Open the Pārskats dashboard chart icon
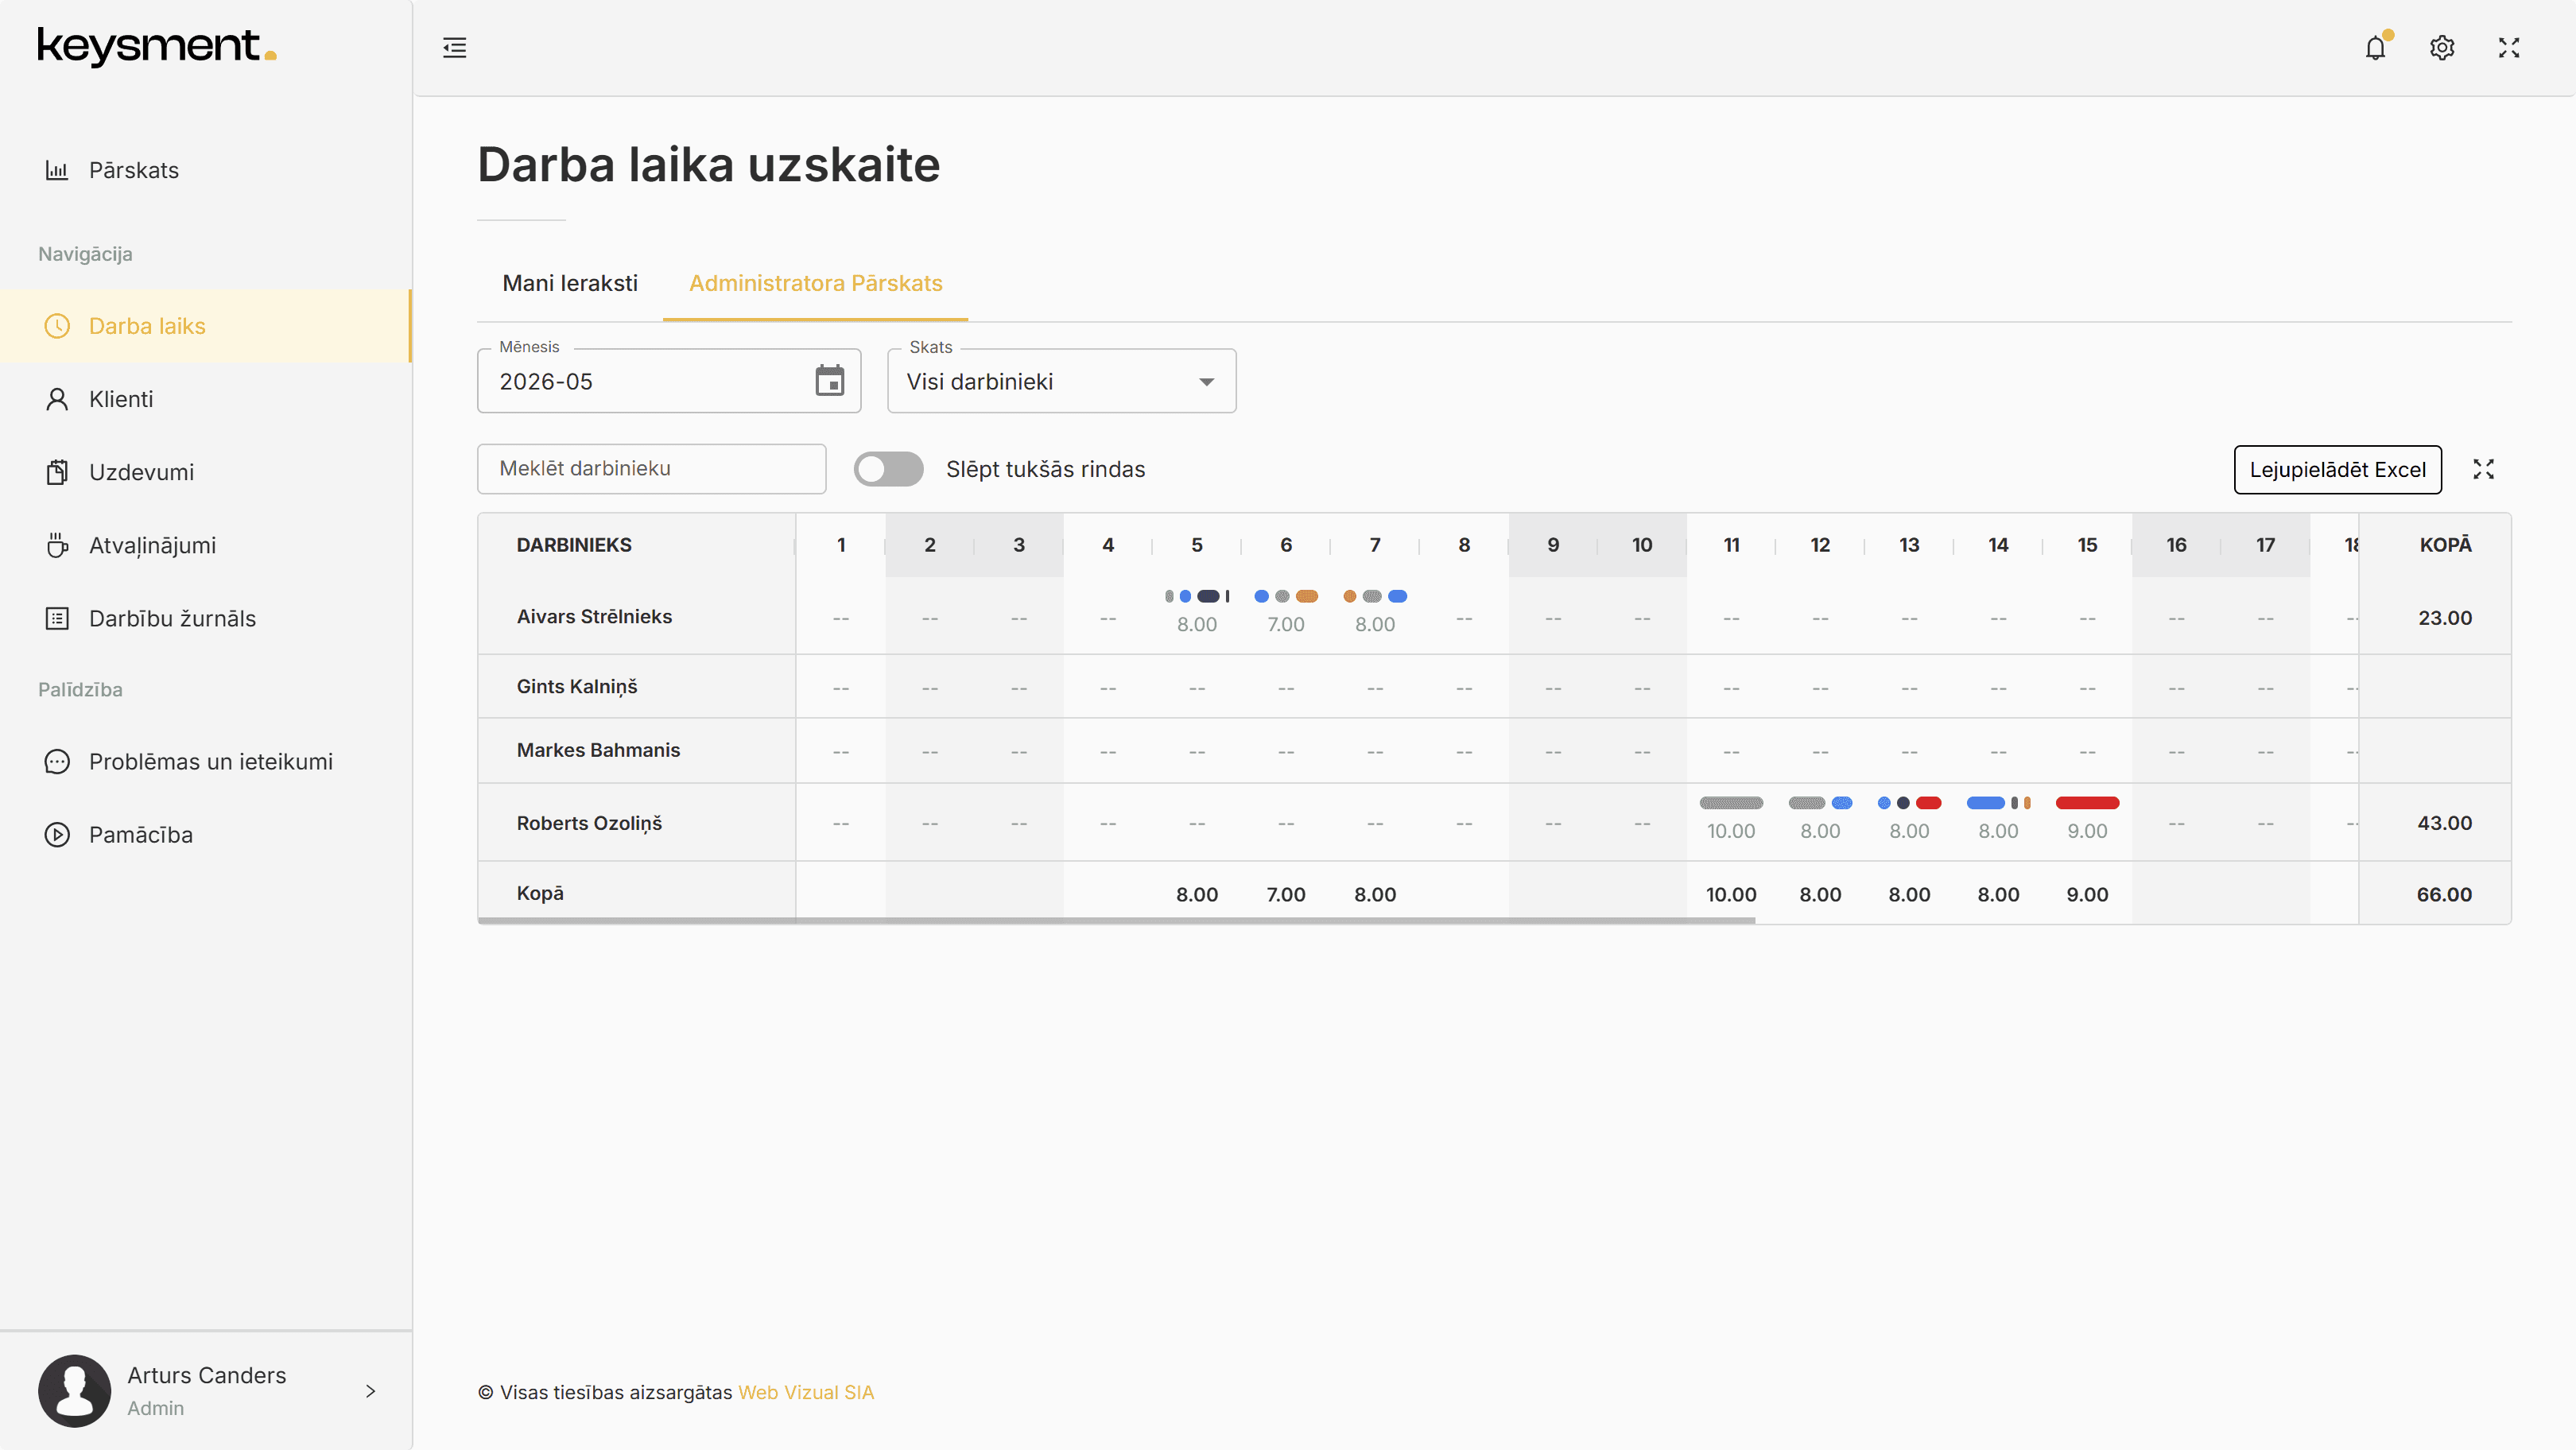2576x1450 pixels. click(x=57, y=170)
